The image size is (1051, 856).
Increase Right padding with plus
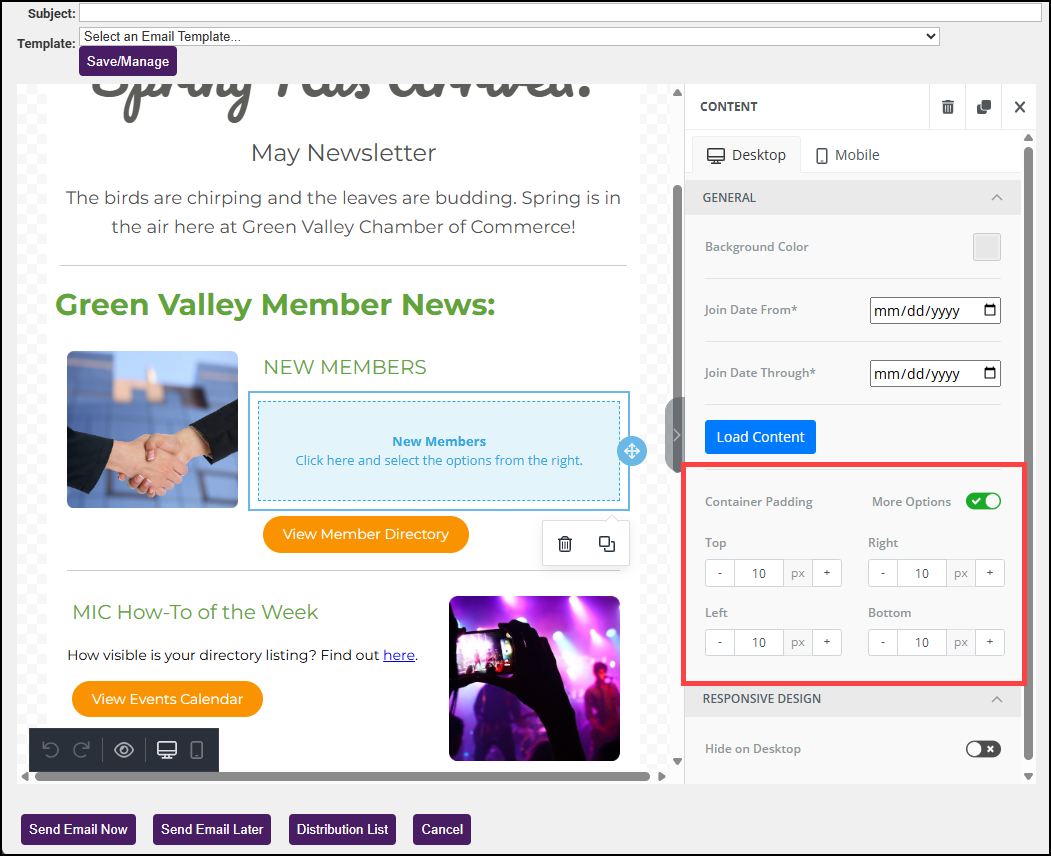click(x=990, y=573)
